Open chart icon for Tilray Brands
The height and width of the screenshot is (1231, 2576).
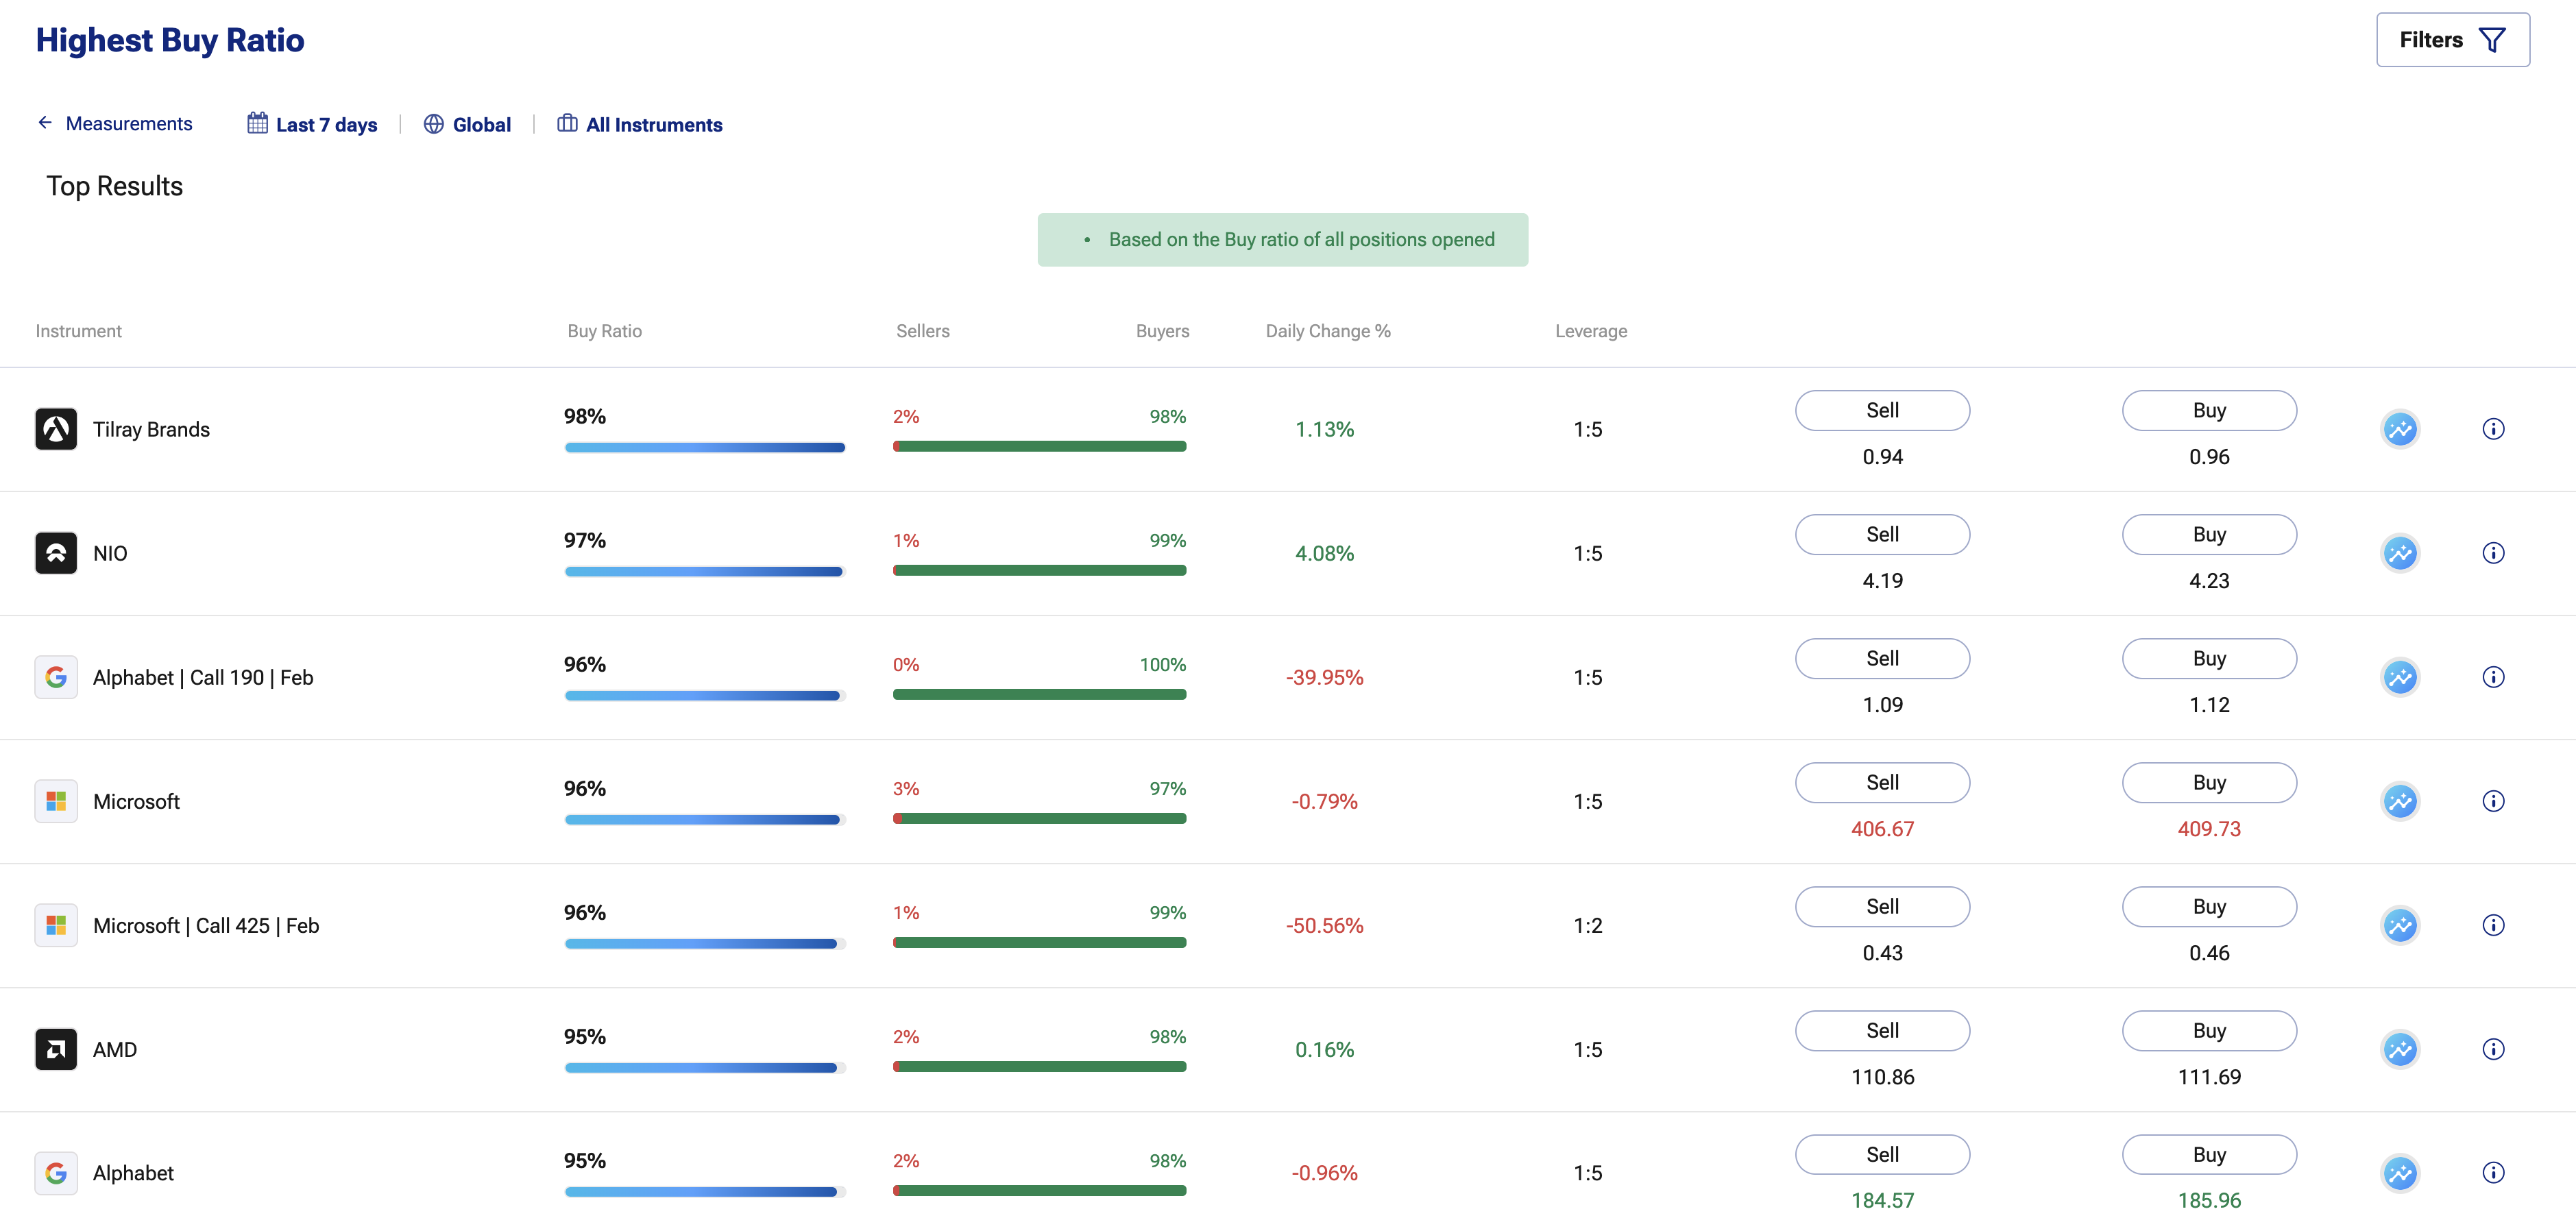2399,429
